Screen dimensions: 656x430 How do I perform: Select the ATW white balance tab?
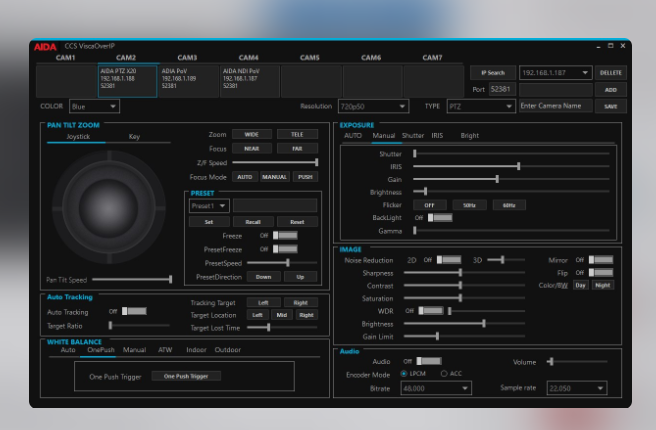[165, 350]
